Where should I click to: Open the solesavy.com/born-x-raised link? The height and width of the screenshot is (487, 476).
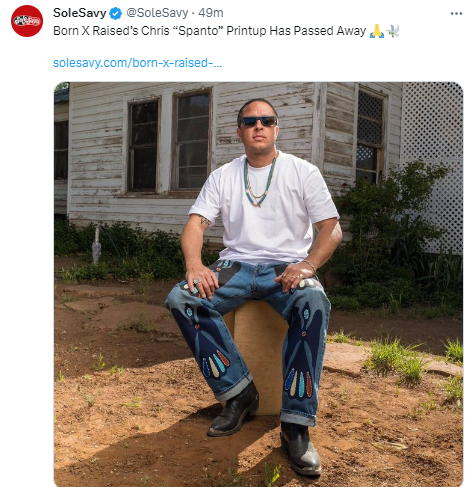pyautogui.click(x=137, y=63)
